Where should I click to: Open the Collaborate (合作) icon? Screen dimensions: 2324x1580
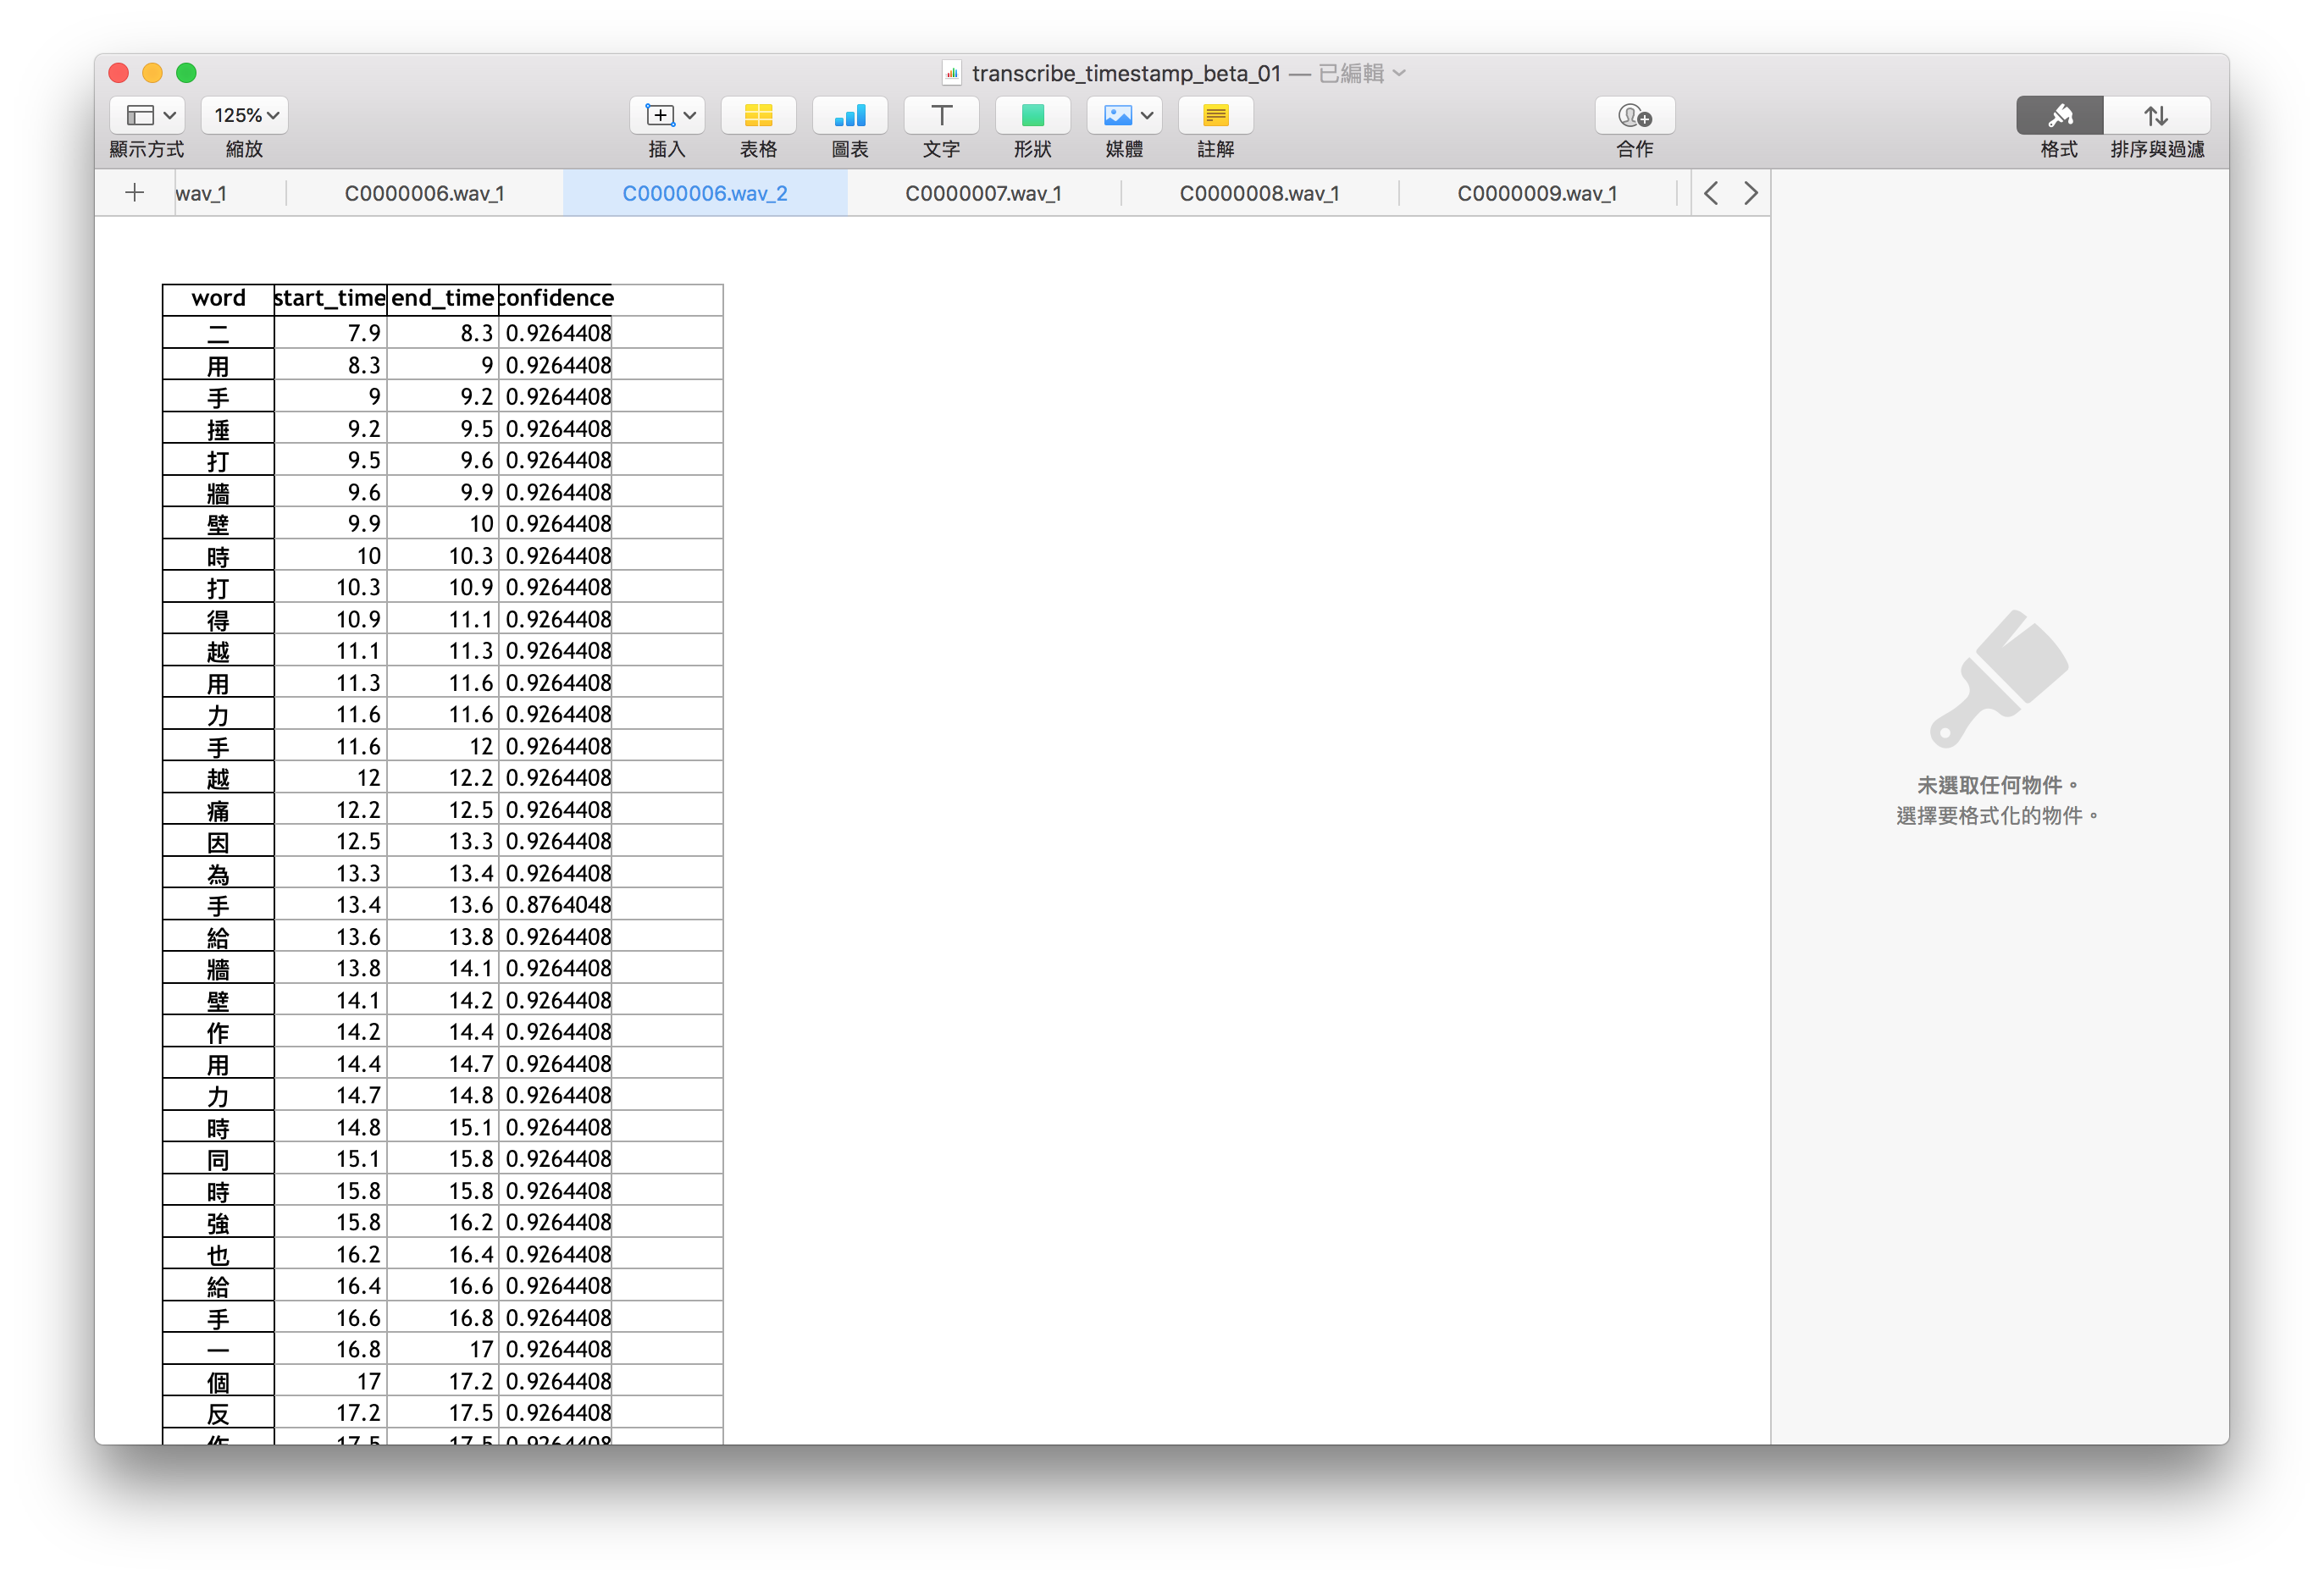pos(1634,116)
